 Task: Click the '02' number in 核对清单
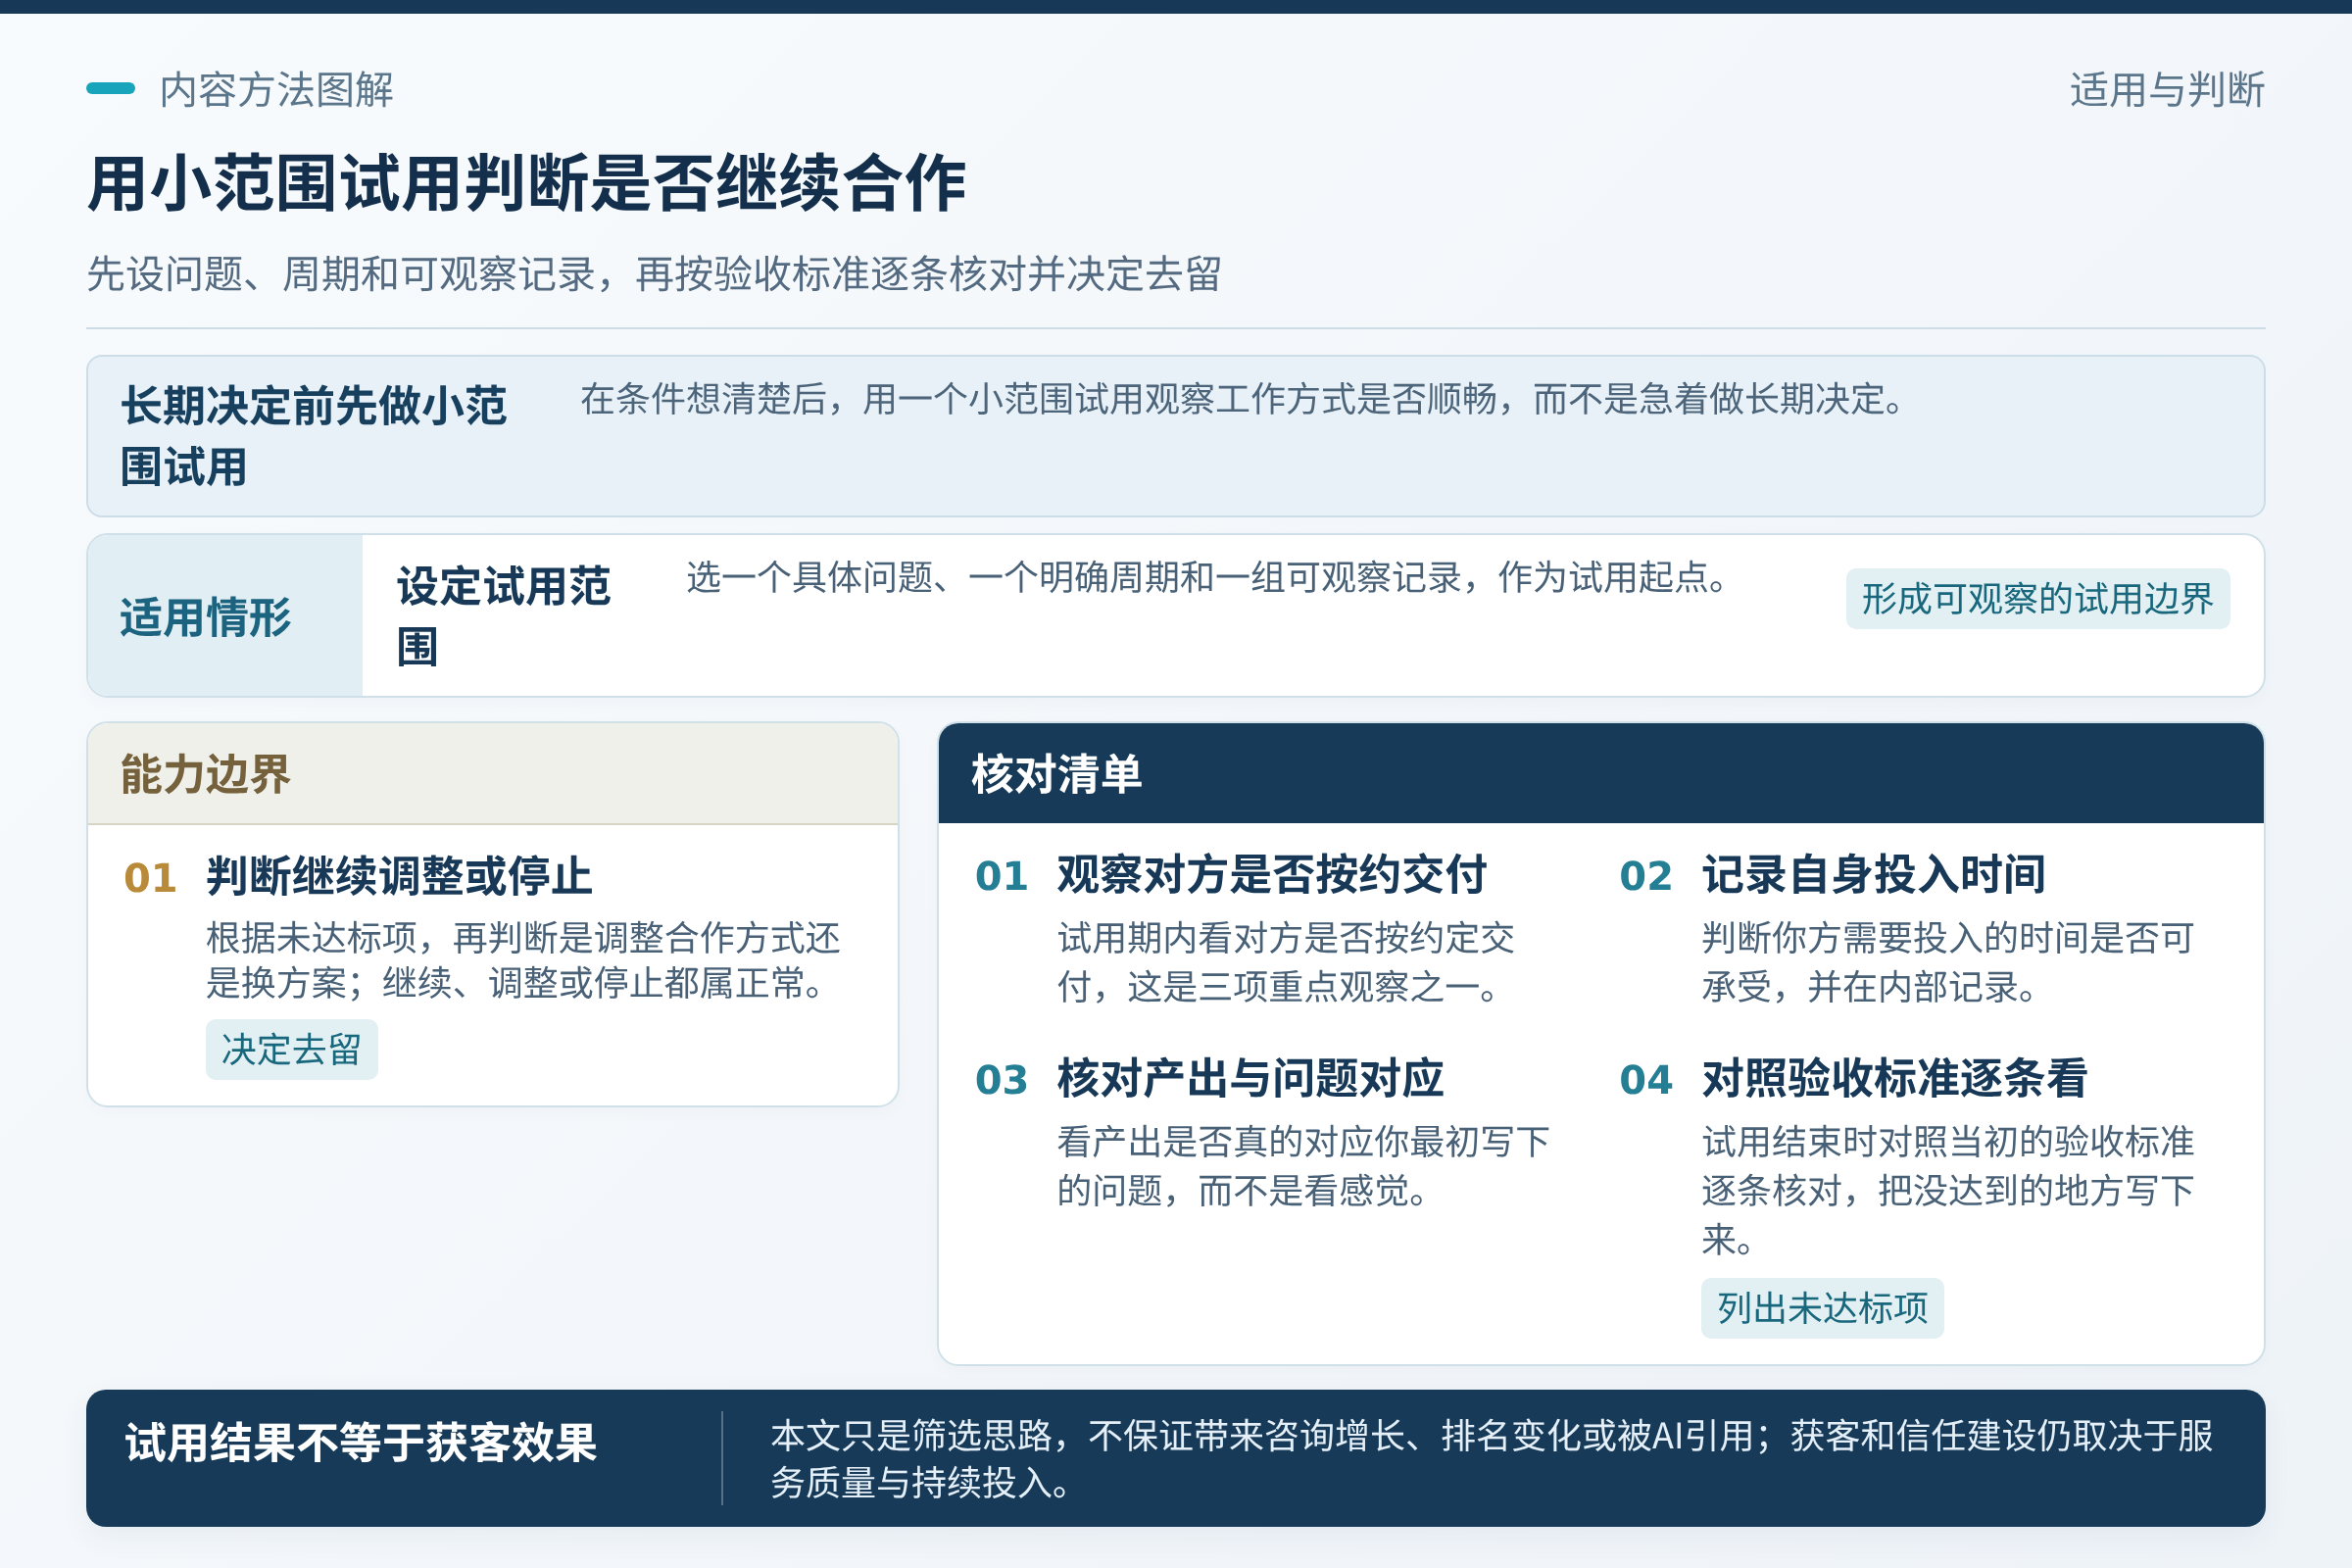coord(1645,876)
